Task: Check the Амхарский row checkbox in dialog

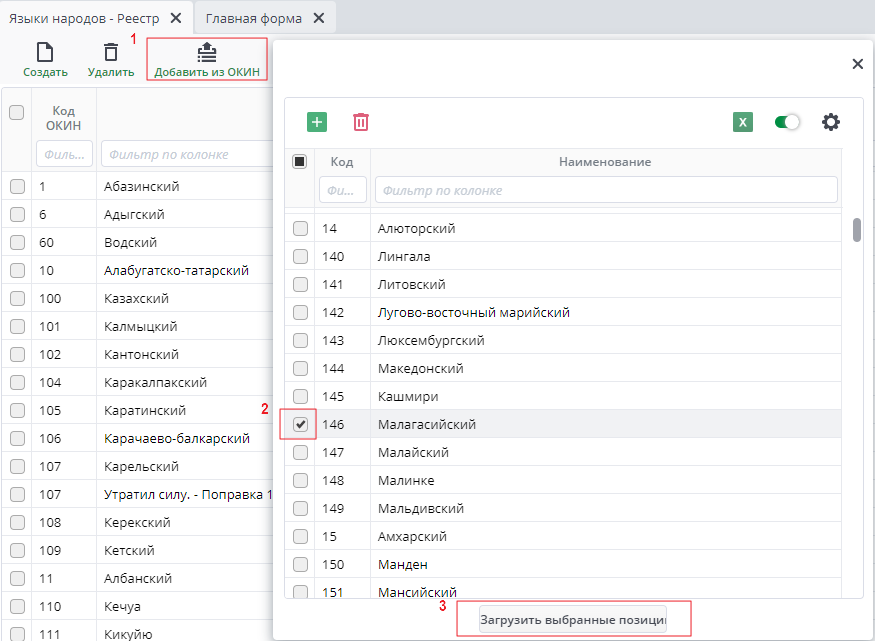Action: pyautogui.click(x=300, y=536)
